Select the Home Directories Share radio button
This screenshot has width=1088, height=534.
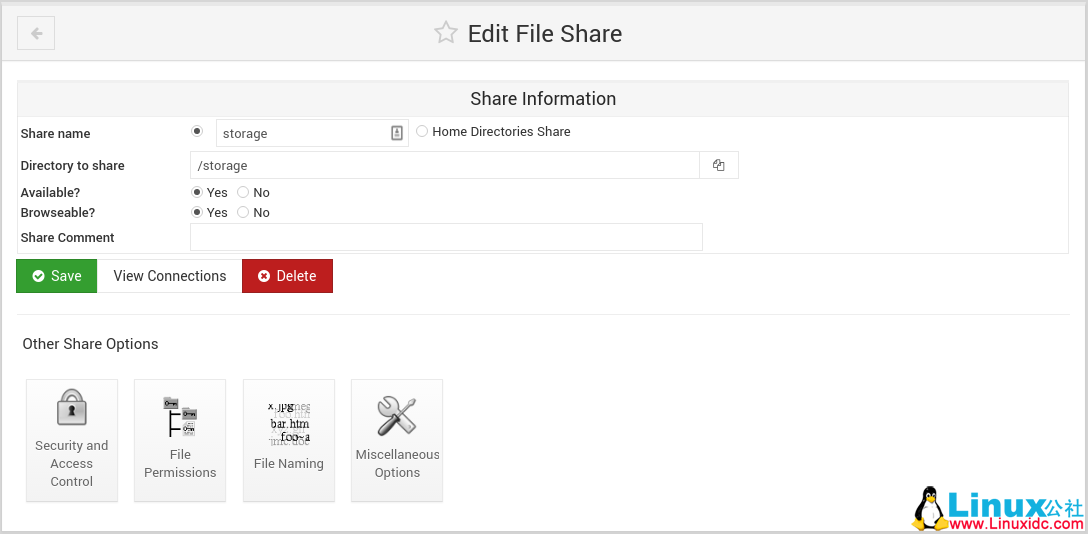tap(422, 131)
